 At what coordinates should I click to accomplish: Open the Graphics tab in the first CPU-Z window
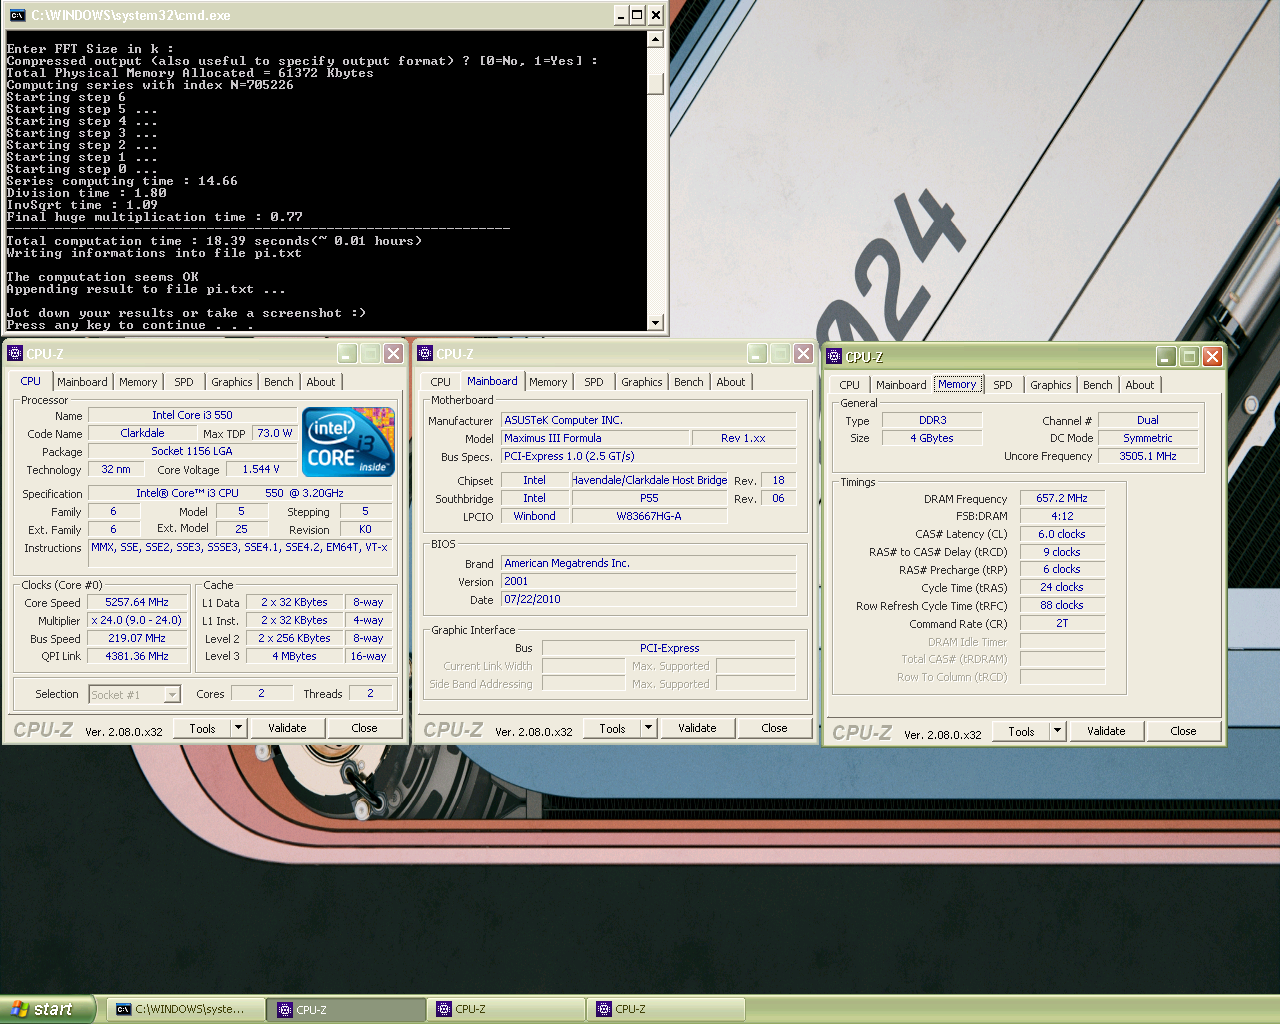tap(232, 382)
